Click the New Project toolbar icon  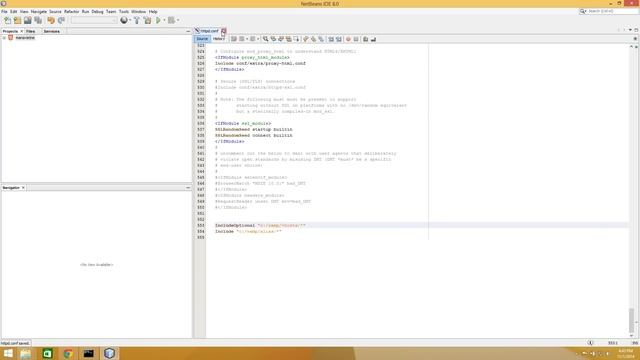(x=17, y=20)
